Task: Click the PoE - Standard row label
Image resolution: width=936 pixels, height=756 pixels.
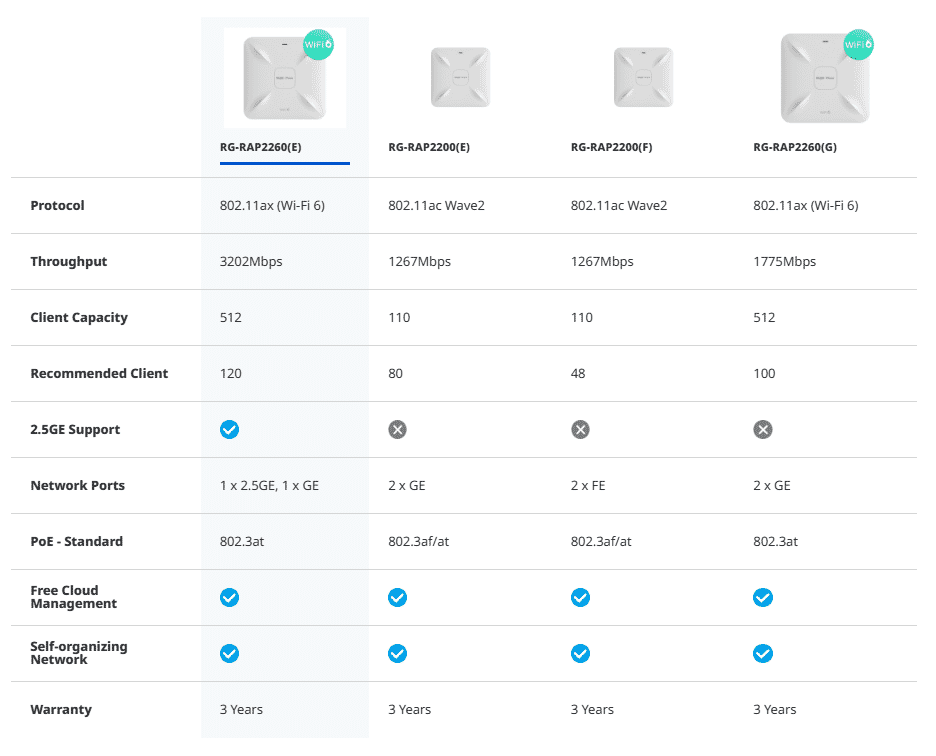Action: (76, 542)
